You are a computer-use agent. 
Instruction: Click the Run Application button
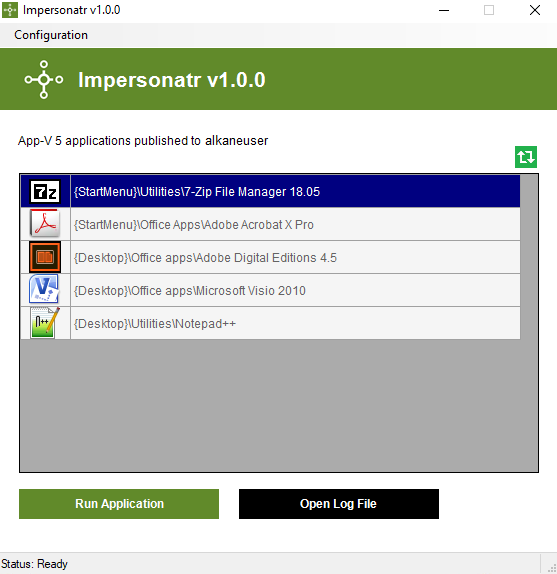[x=119, y=504]
